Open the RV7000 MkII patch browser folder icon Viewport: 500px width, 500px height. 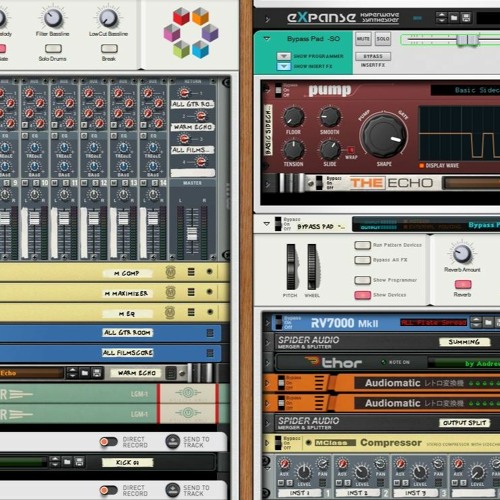[x=488, y=322]
